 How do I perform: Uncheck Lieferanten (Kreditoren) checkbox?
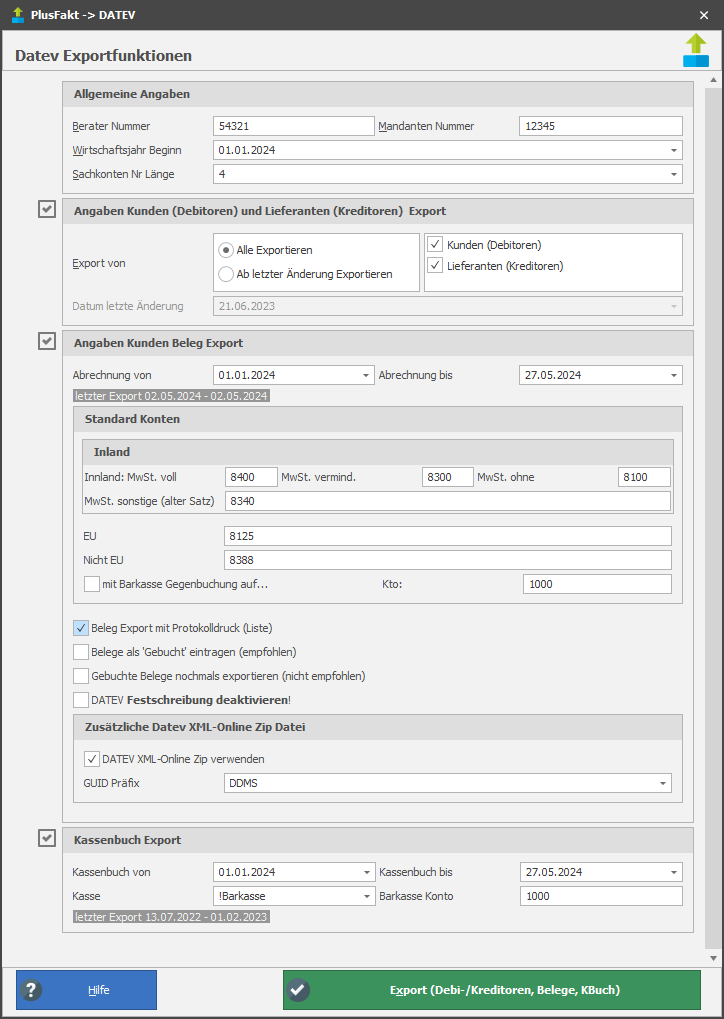pyautogui.click(x=436, y=266)
